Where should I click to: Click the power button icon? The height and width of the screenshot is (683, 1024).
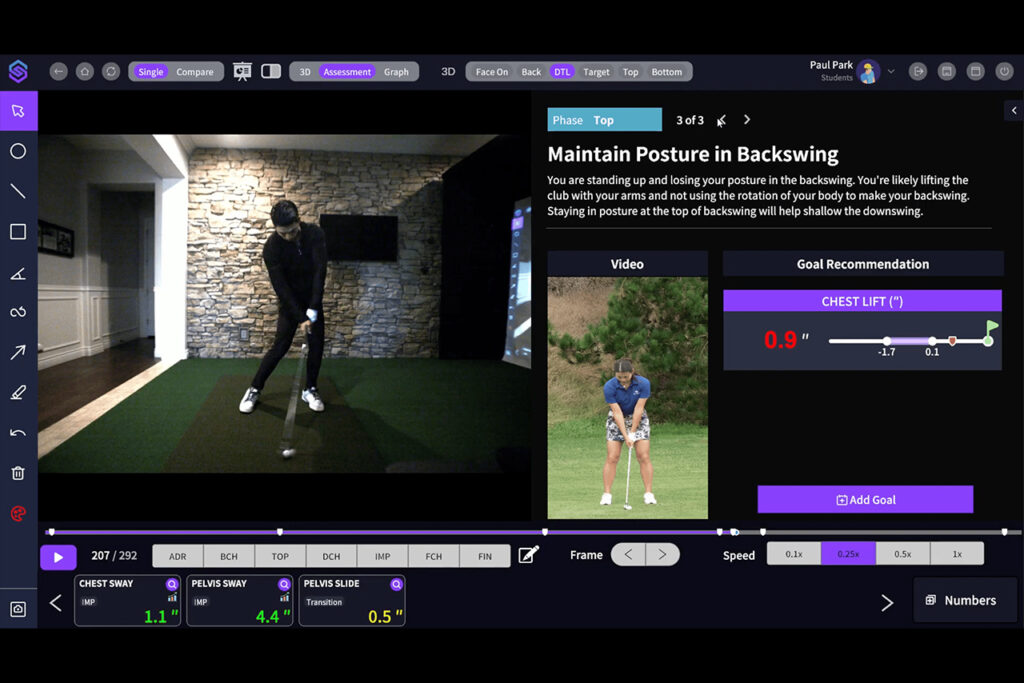click(x=1004, y=71)
